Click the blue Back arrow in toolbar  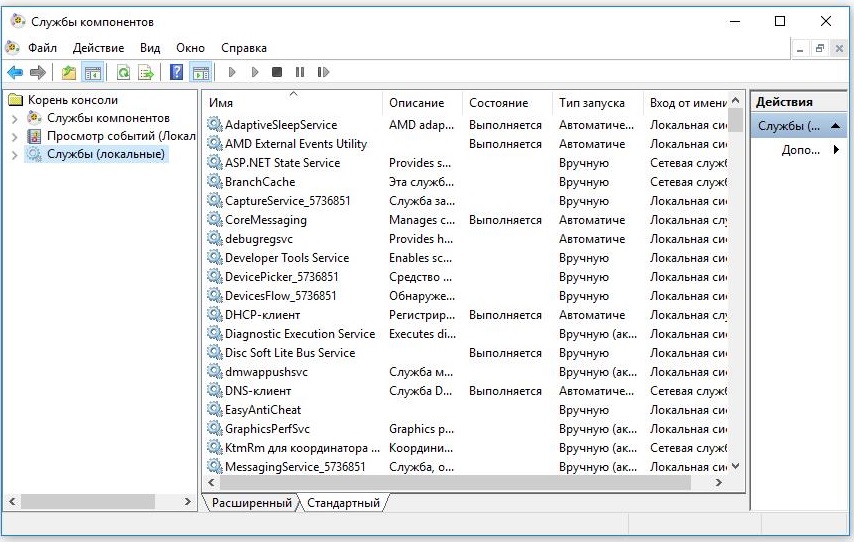tap(15, 72)
